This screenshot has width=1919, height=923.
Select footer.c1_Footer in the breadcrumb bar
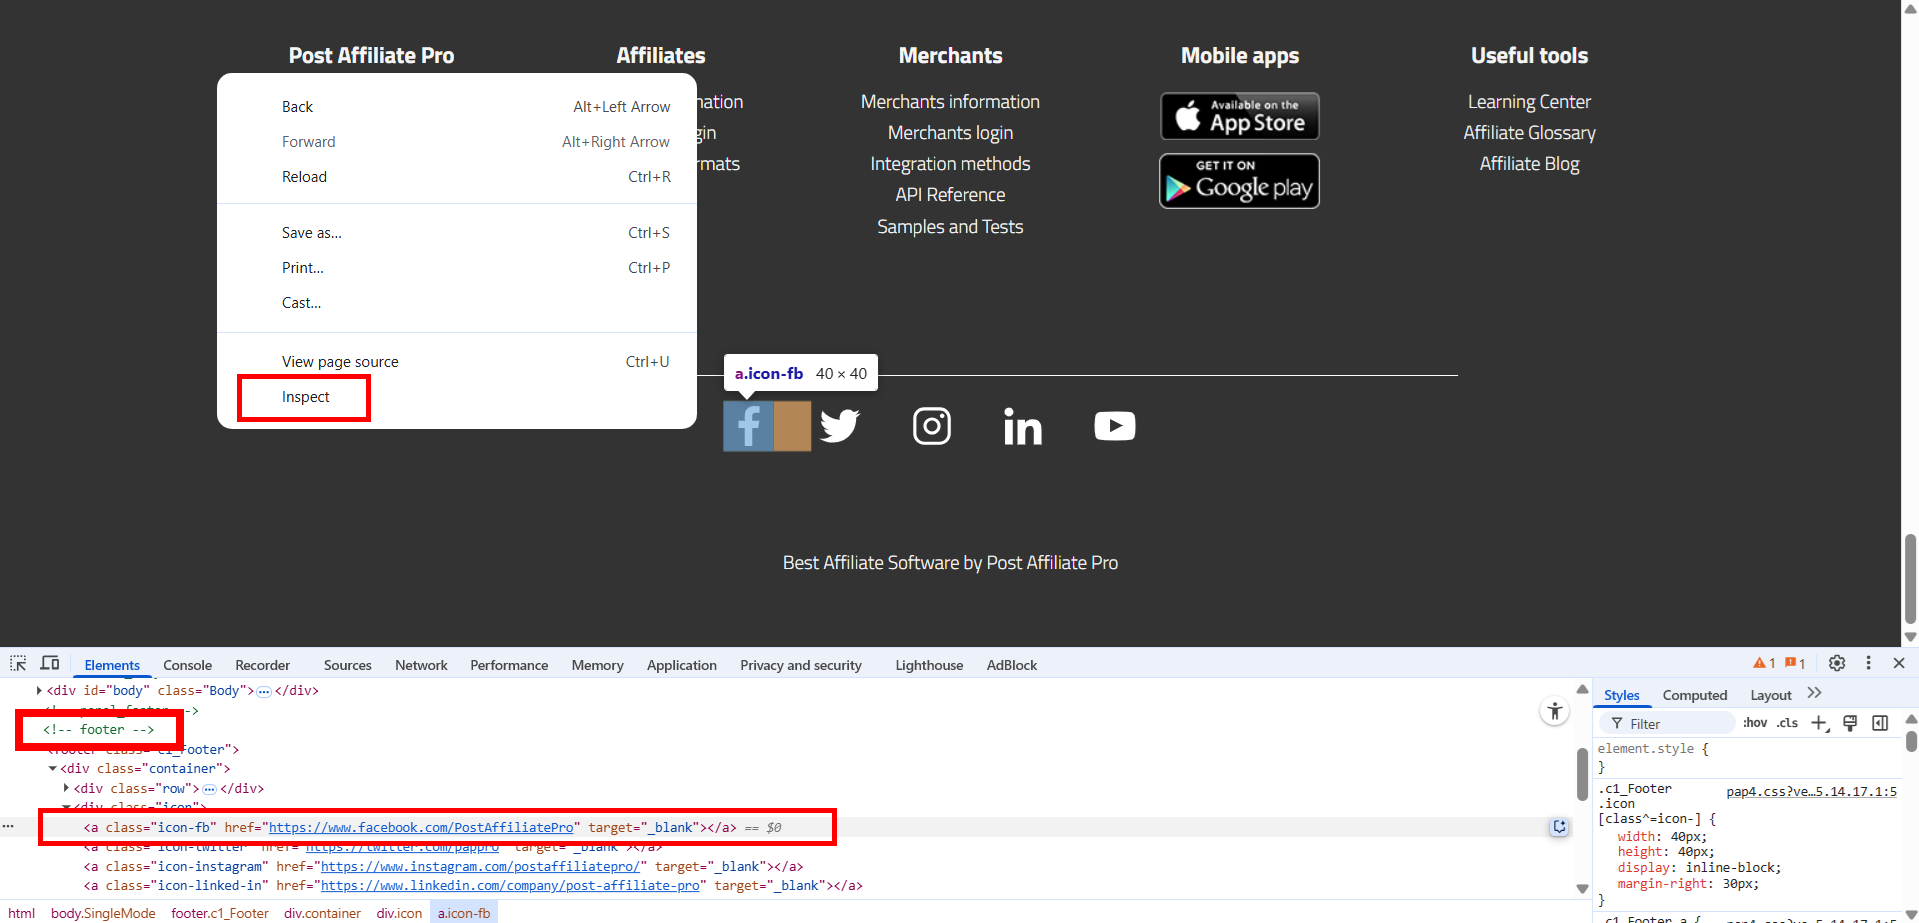(x=220, y=913)
